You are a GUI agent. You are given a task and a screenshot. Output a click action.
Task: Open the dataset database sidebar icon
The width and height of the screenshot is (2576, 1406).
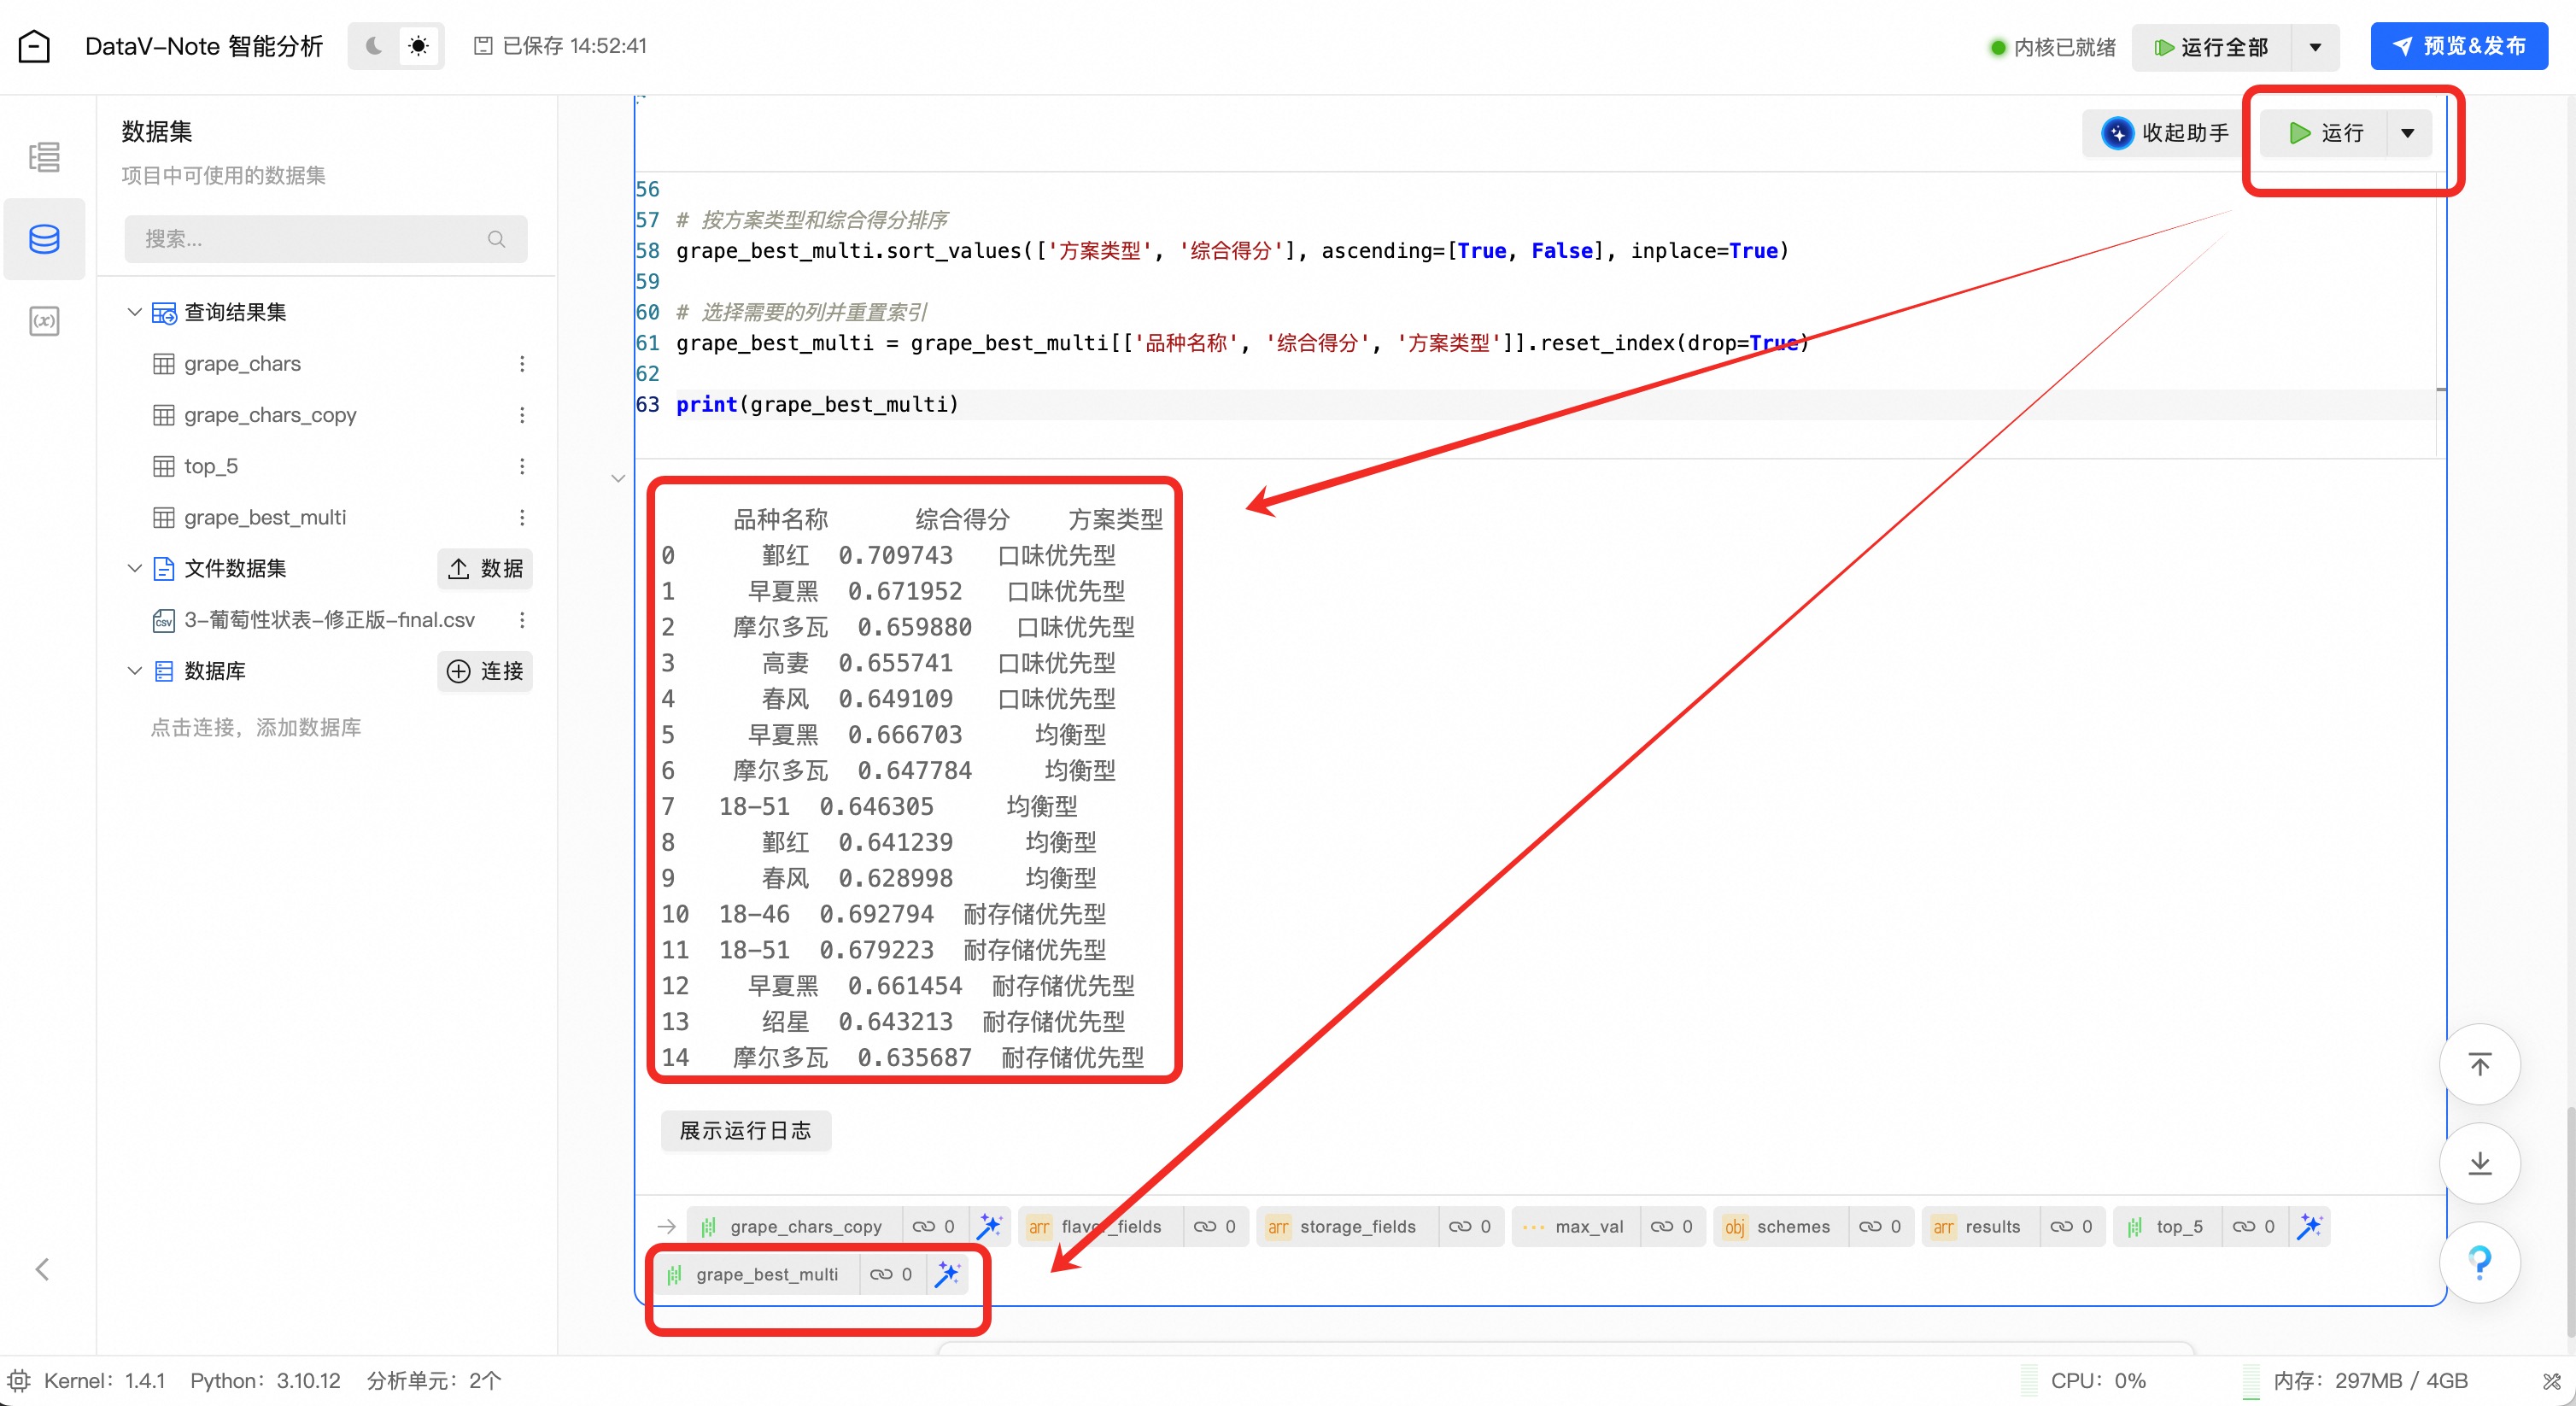(x=44, y=239)
